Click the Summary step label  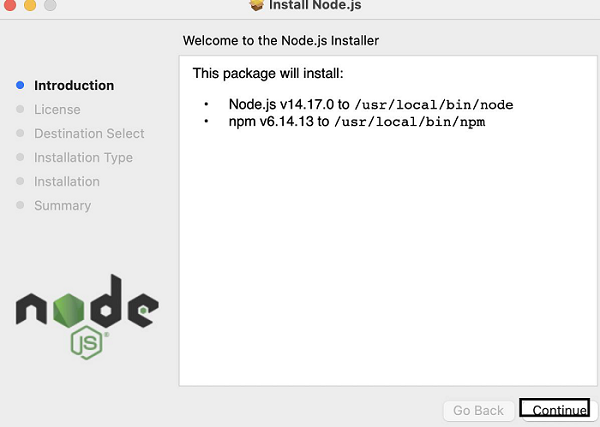pos(62,206)
